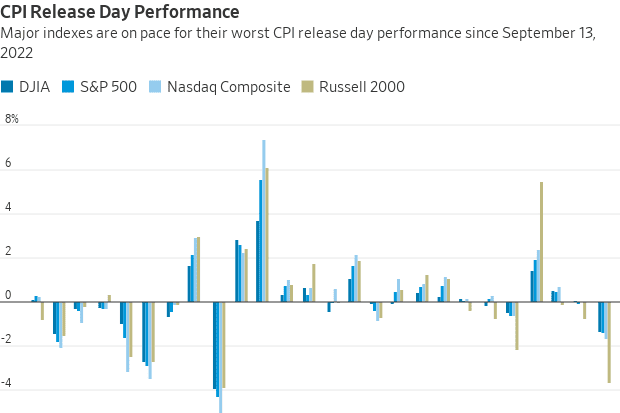Screen dimensions: 620x413
Task: Click the 8% y-axis label
Action: tap(12, 119)
